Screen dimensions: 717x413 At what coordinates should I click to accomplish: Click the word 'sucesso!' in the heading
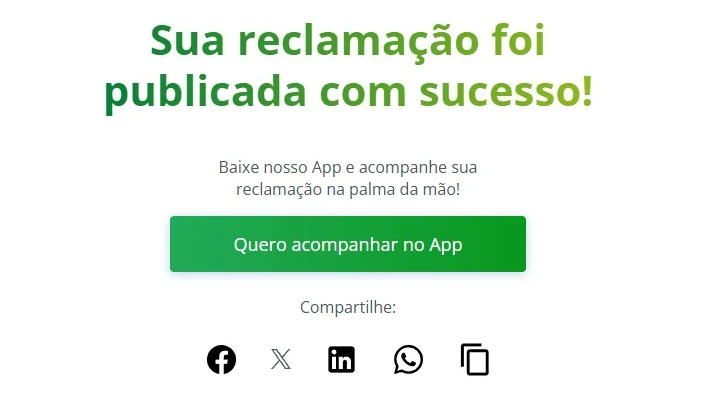pos(506,91)
